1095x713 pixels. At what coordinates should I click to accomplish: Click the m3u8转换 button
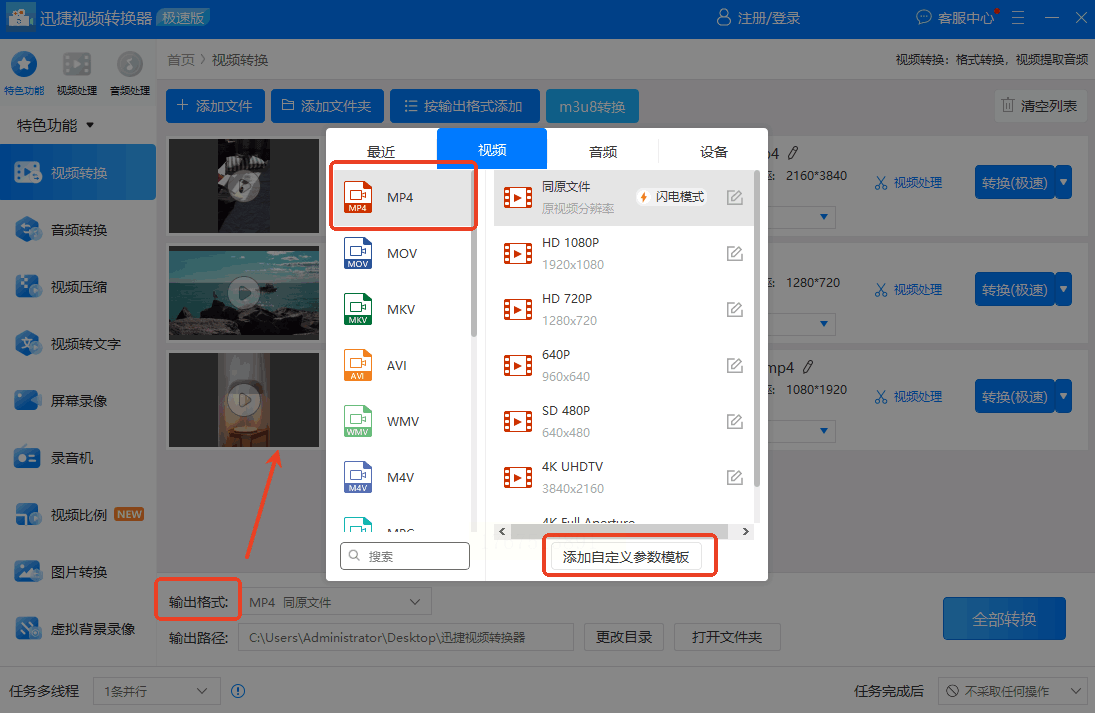[x=592, y=106]
